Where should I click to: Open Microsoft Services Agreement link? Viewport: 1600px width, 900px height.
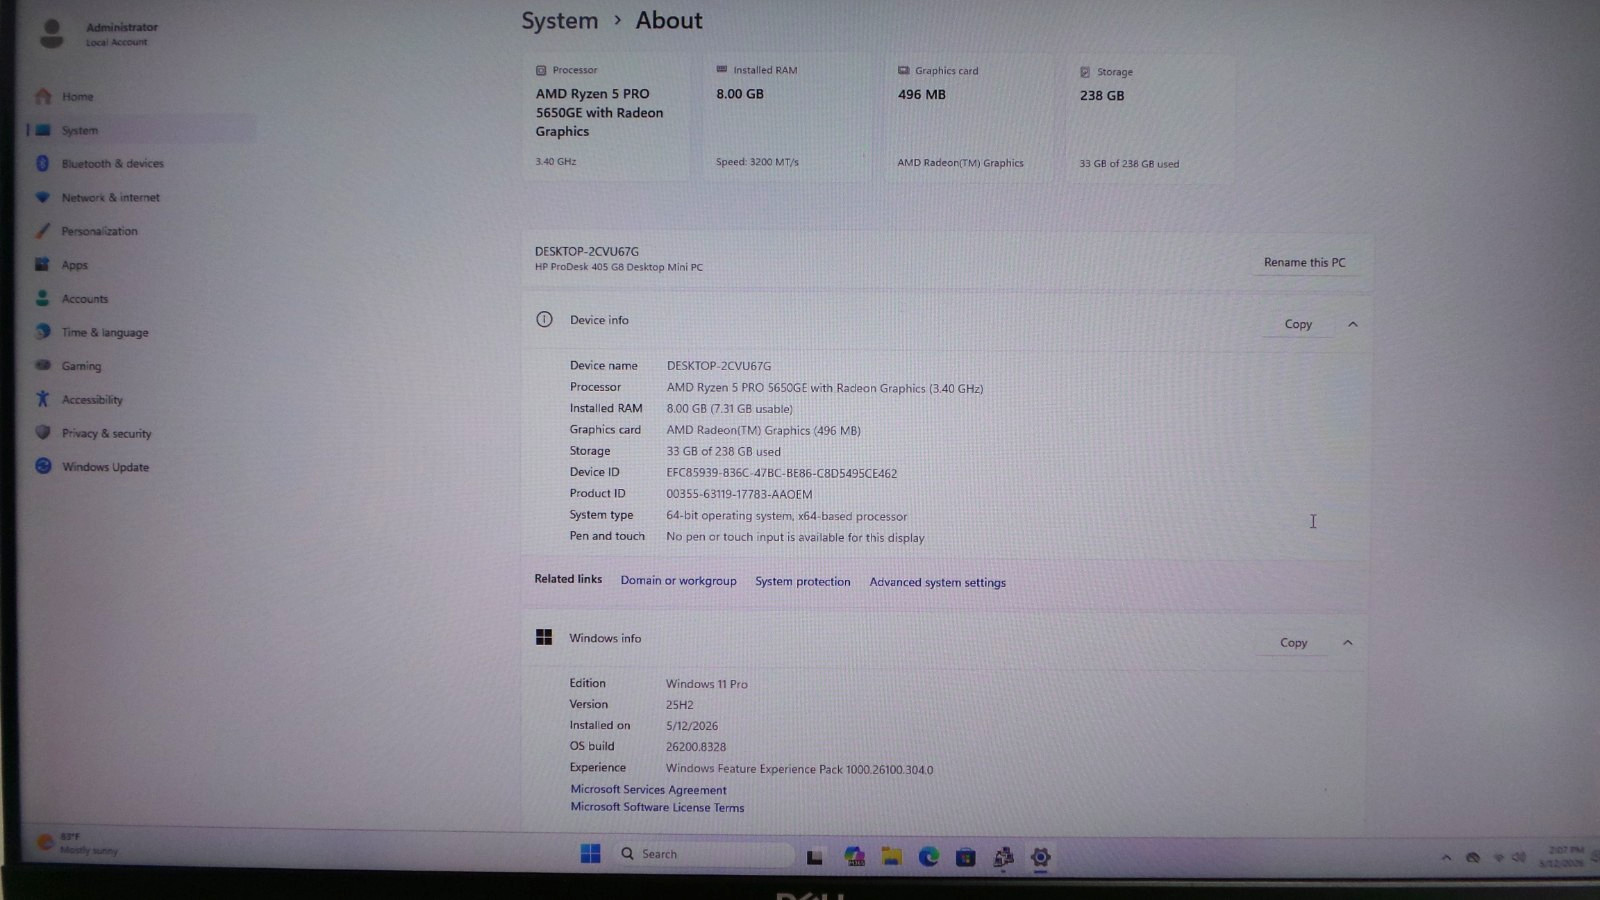point(648,790)
